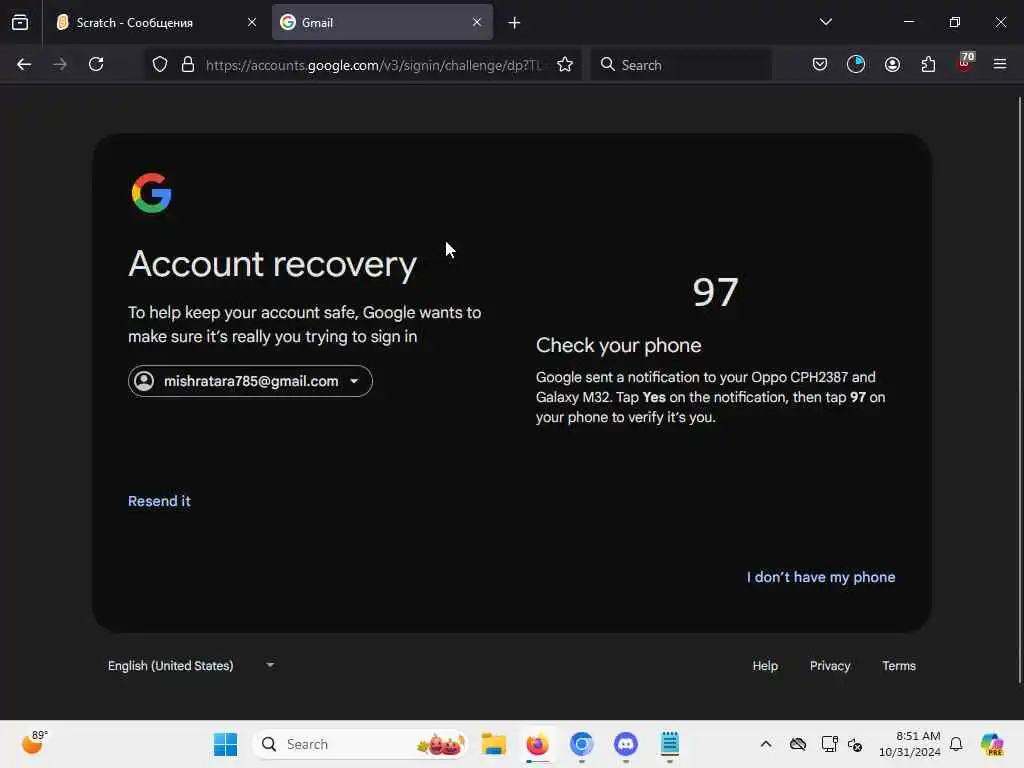The height and width of the screenshot is (768, 1024).
Task: Open the display connection tray icon
Action: click(829, 744)
